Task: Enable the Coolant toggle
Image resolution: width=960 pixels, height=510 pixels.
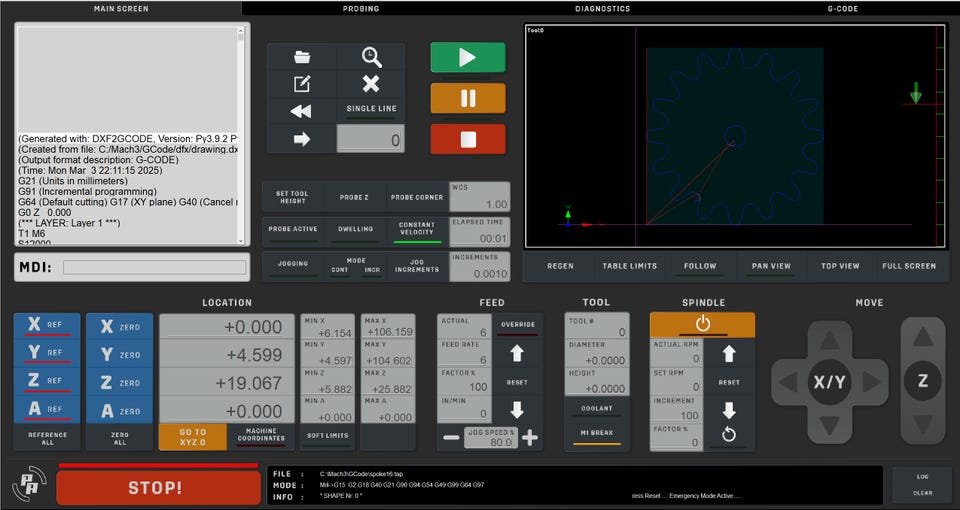Action: [596, 410]
